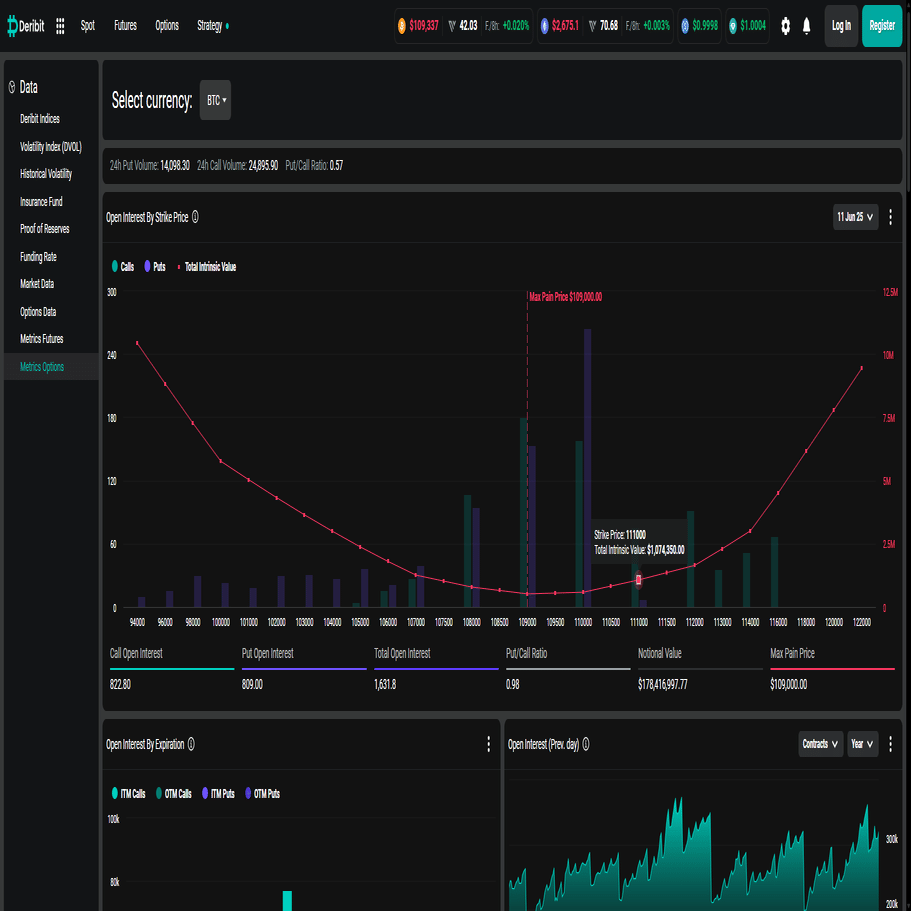Click the 24h Call Volume 24,895.90 value
911x911 pixels.
[263, 166]
